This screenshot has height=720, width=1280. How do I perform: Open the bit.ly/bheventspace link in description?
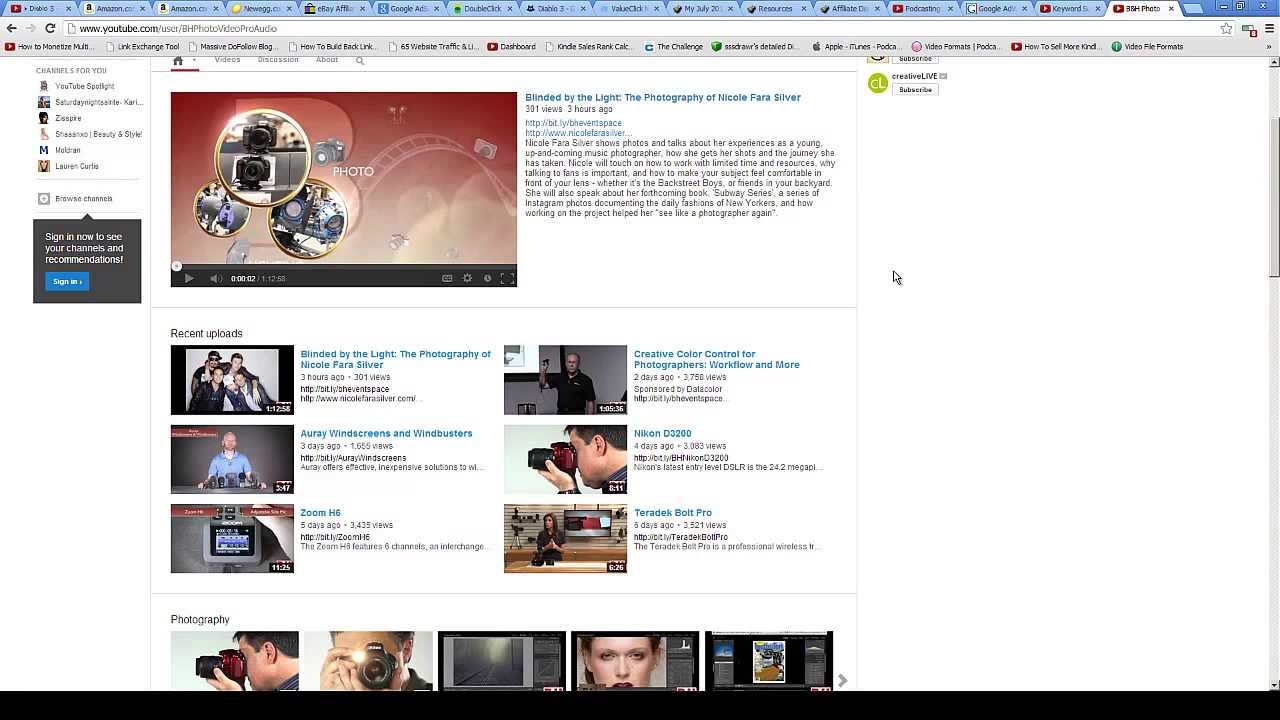point(573,123)
